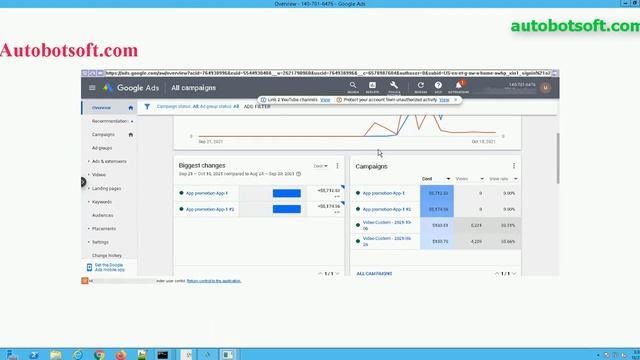Open Audiences in the sidebar

click(102, 216)
